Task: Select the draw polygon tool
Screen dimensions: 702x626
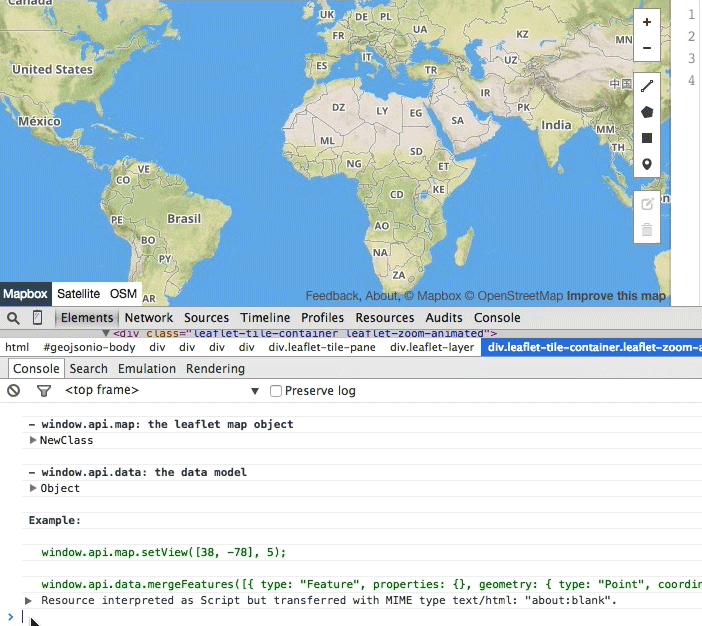Action: (x=646, y=112)
